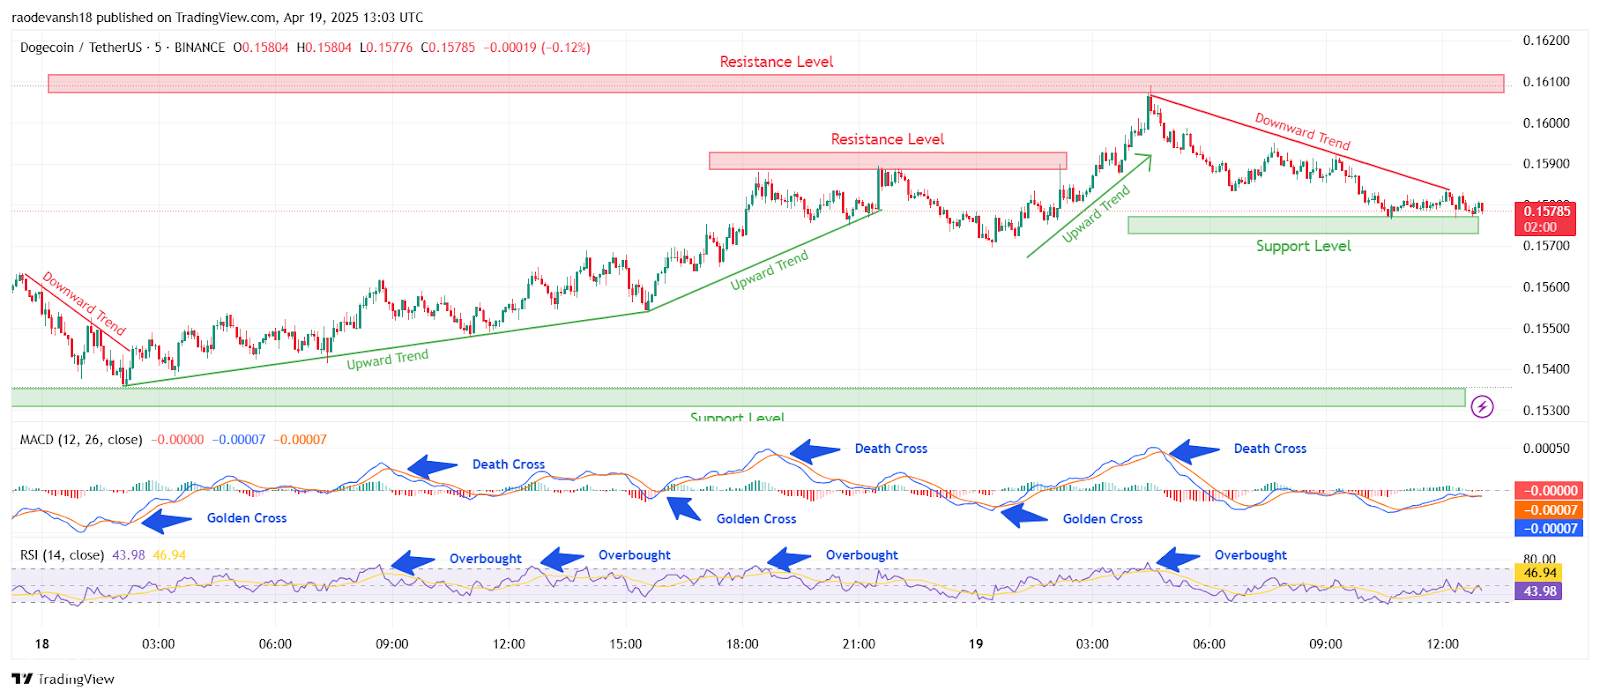Click the blue −0.00007 MACD axis badge
Viewport: 1600px width, 698px height.
[1549, 529]
